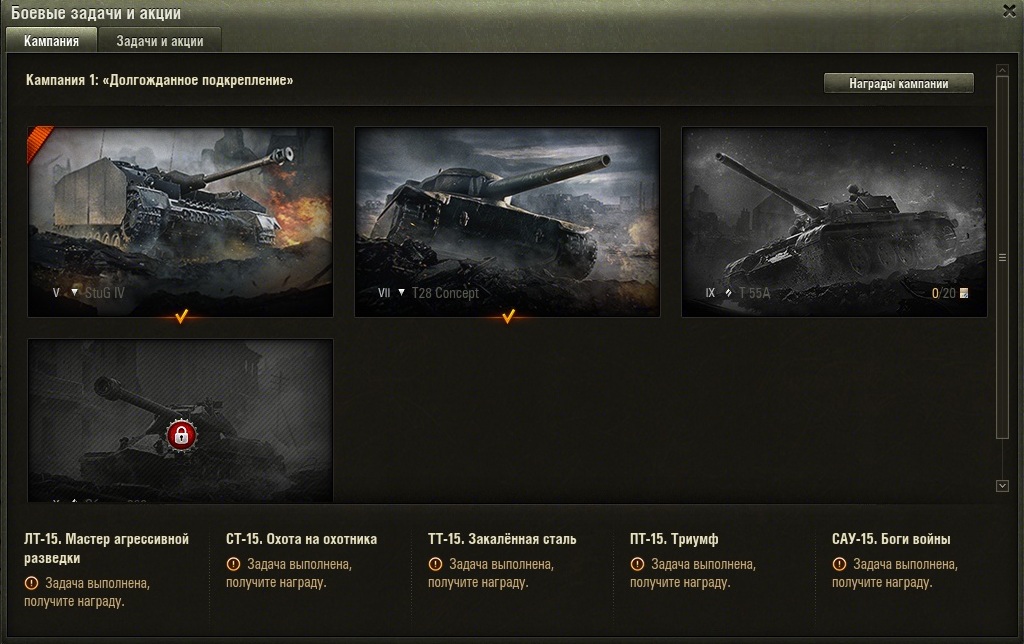Click the triangle icon next to T28 Concept

click(401, 293)
